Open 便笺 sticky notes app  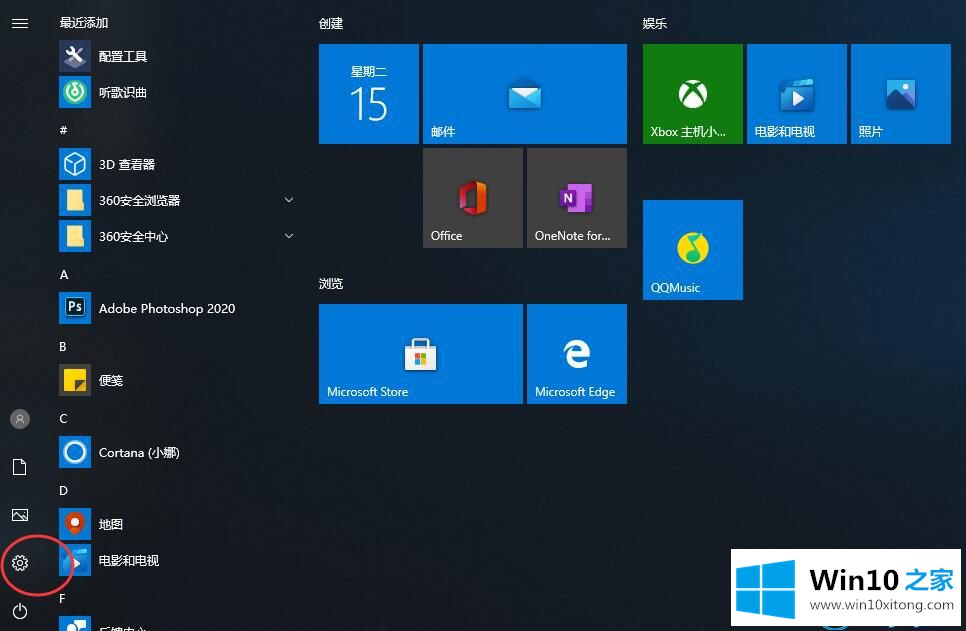177,380
